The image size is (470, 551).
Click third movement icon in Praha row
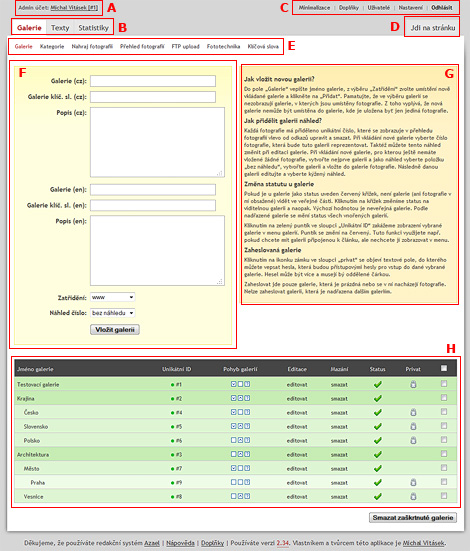247,482
